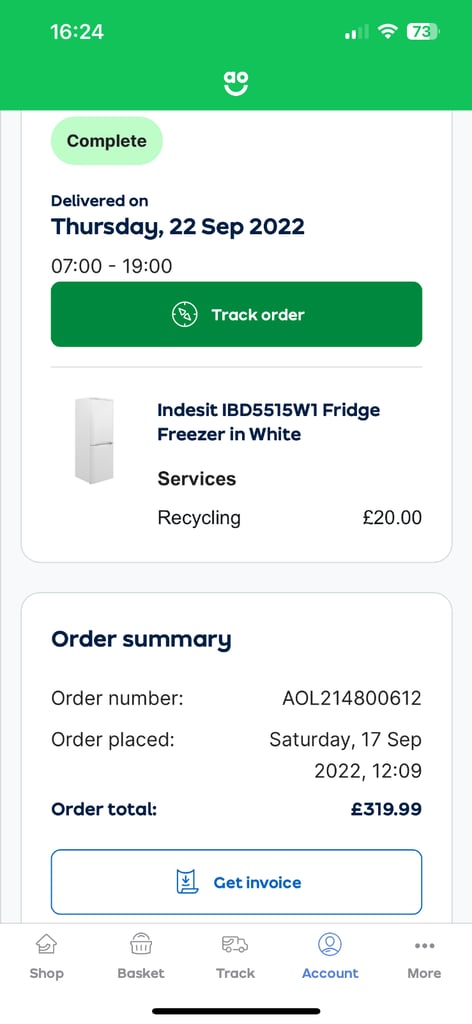Tap the battery indicator in the status bar
This screenshot has height=1024, width=472.
(x=423, y=31)
